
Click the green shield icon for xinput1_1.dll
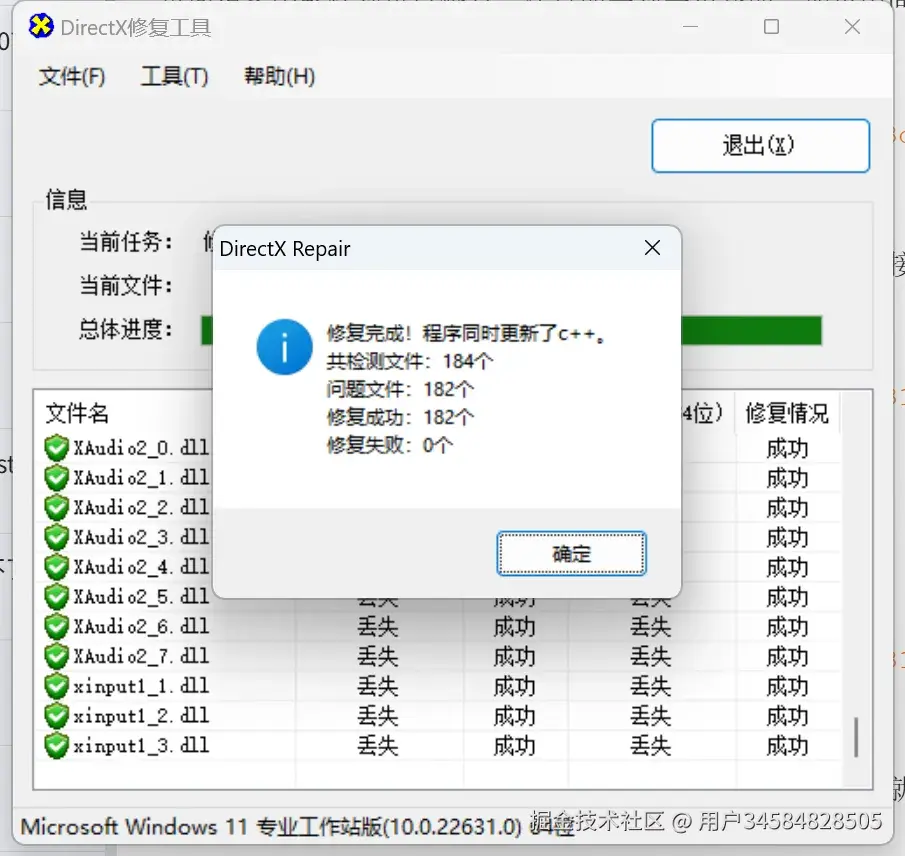pyautogui.click(x=57, y=686)
